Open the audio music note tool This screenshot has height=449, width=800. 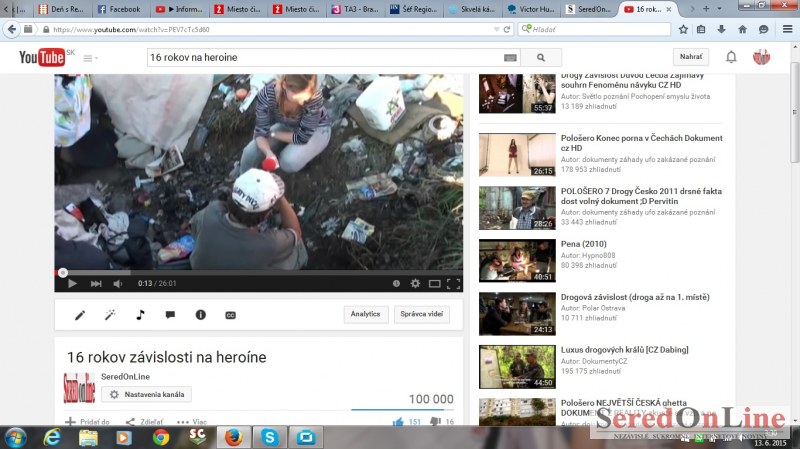pyautogui.click(x=140, y=315)
